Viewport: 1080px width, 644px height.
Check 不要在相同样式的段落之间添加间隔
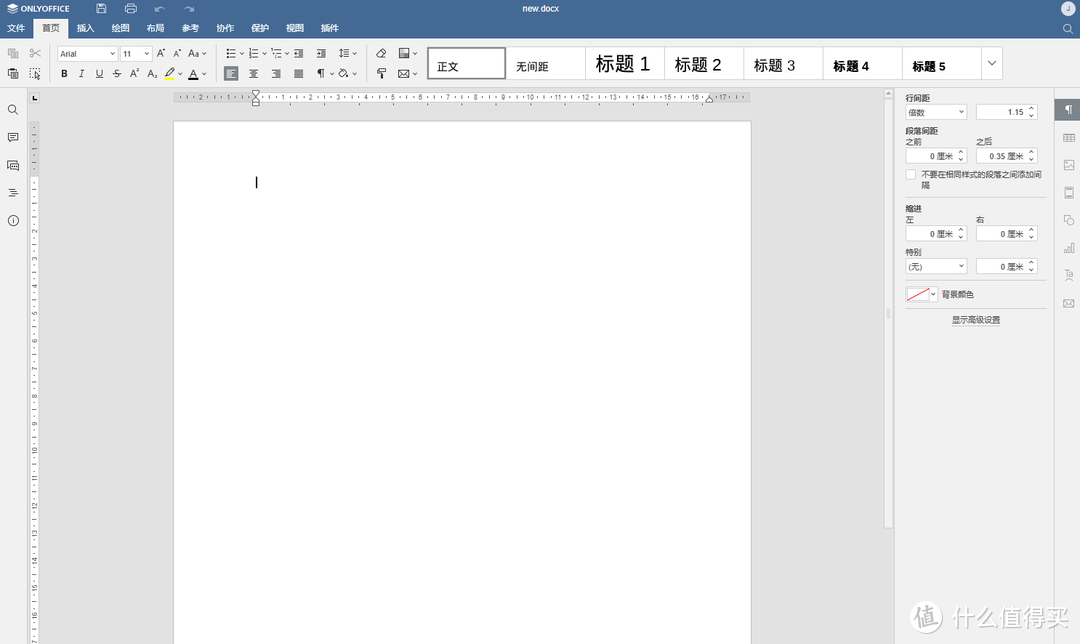(x=911, y=173)
